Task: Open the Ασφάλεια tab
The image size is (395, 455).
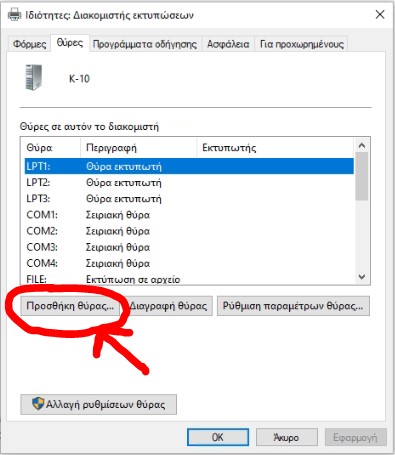Action: click(228, 44)
